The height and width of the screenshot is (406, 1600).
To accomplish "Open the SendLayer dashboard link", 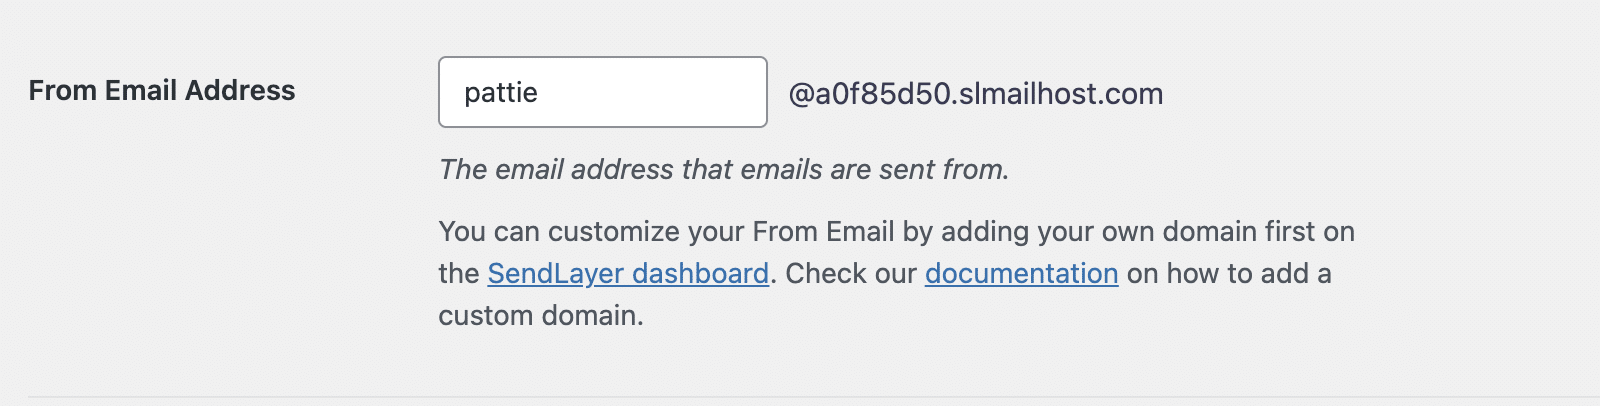I will coord(628,273).
